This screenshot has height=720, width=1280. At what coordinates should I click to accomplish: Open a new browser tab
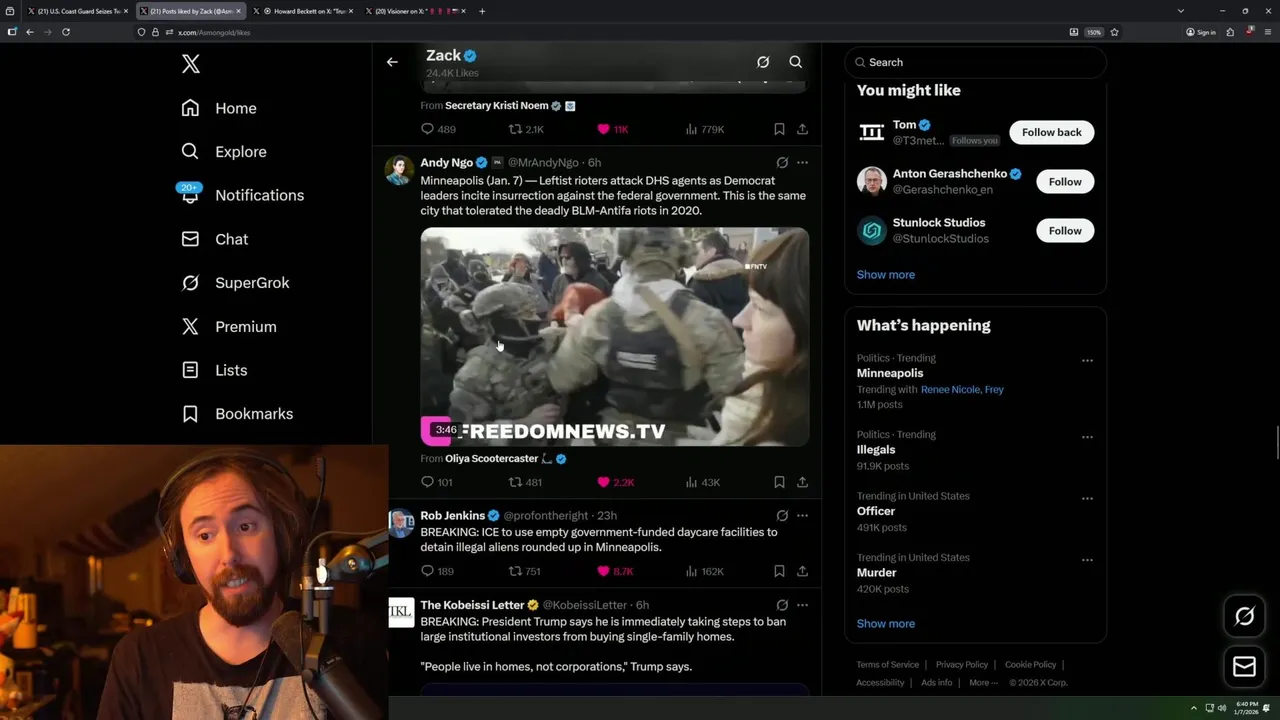coord(482,11)
